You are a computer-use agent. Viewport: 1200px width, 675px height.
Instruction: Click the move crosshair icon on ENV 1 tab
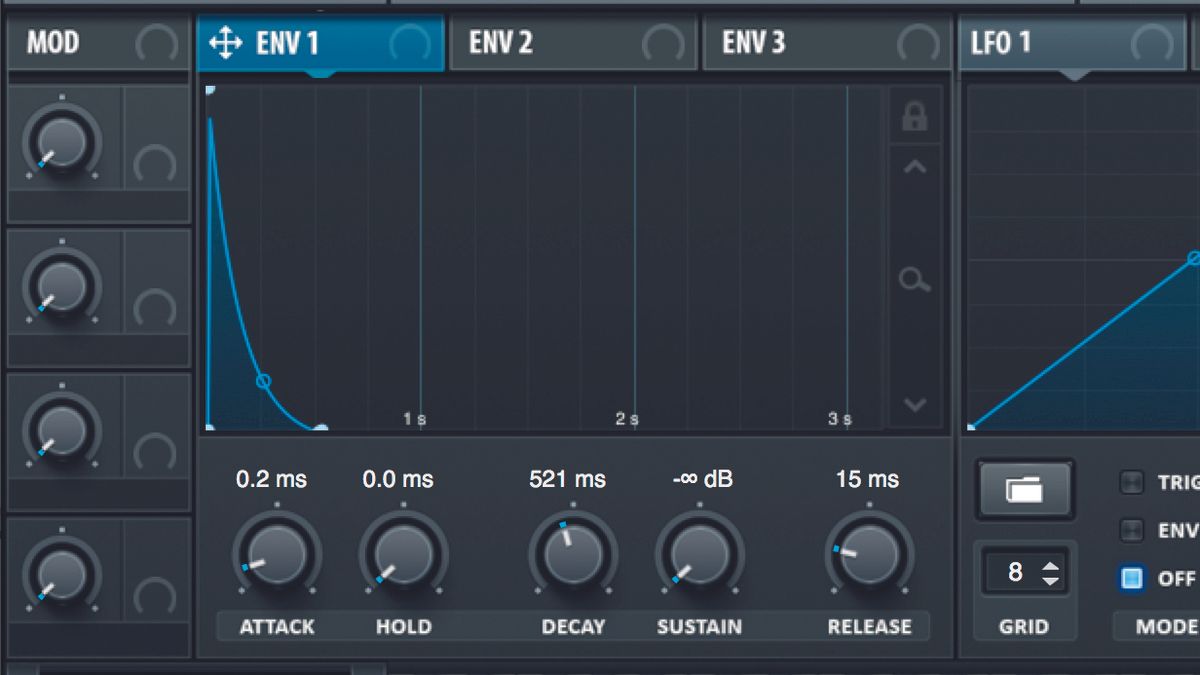(x=228, y=42)
